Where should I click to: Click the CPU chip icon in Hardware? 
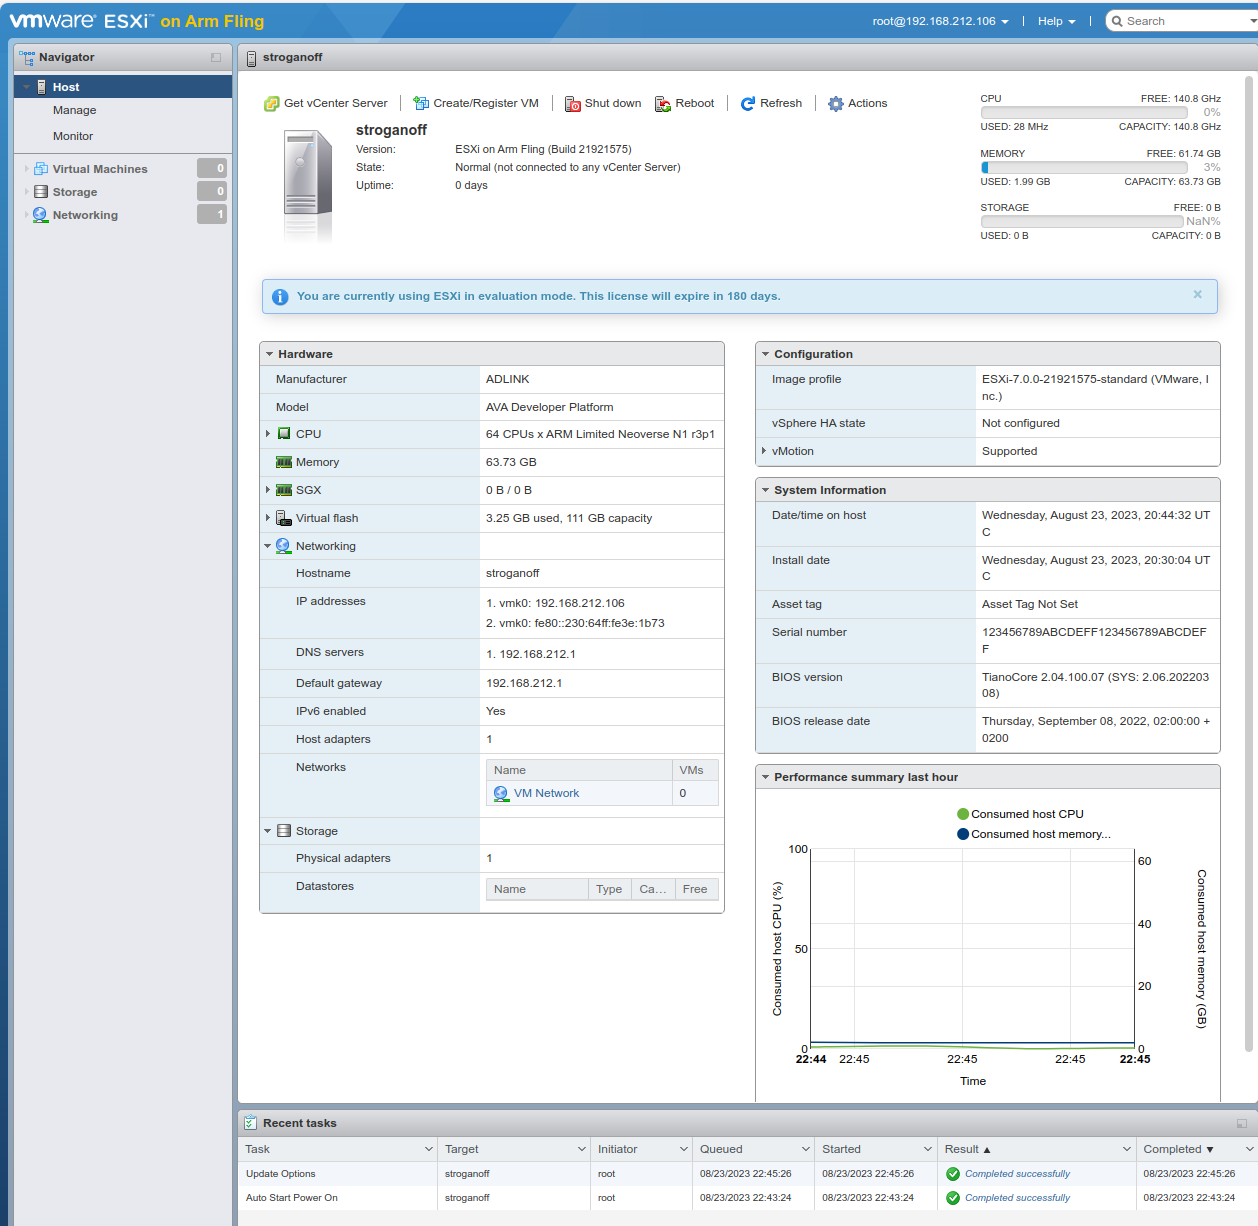pos(284,434)
